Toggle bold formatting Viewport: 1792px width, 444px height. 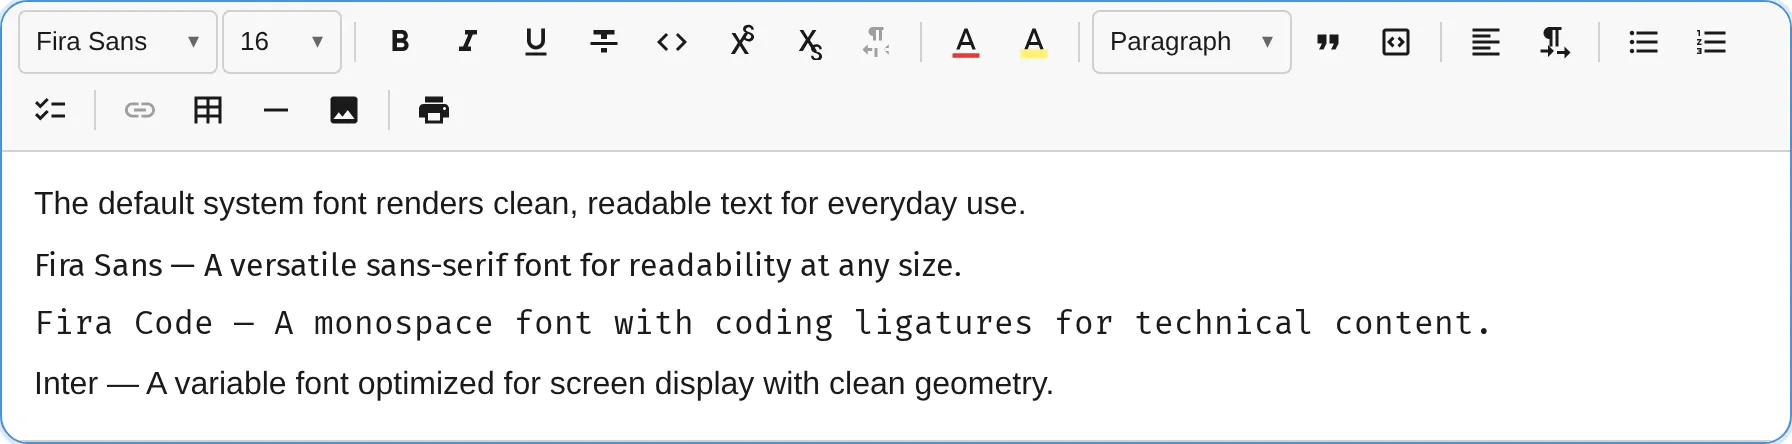point(400,42)
